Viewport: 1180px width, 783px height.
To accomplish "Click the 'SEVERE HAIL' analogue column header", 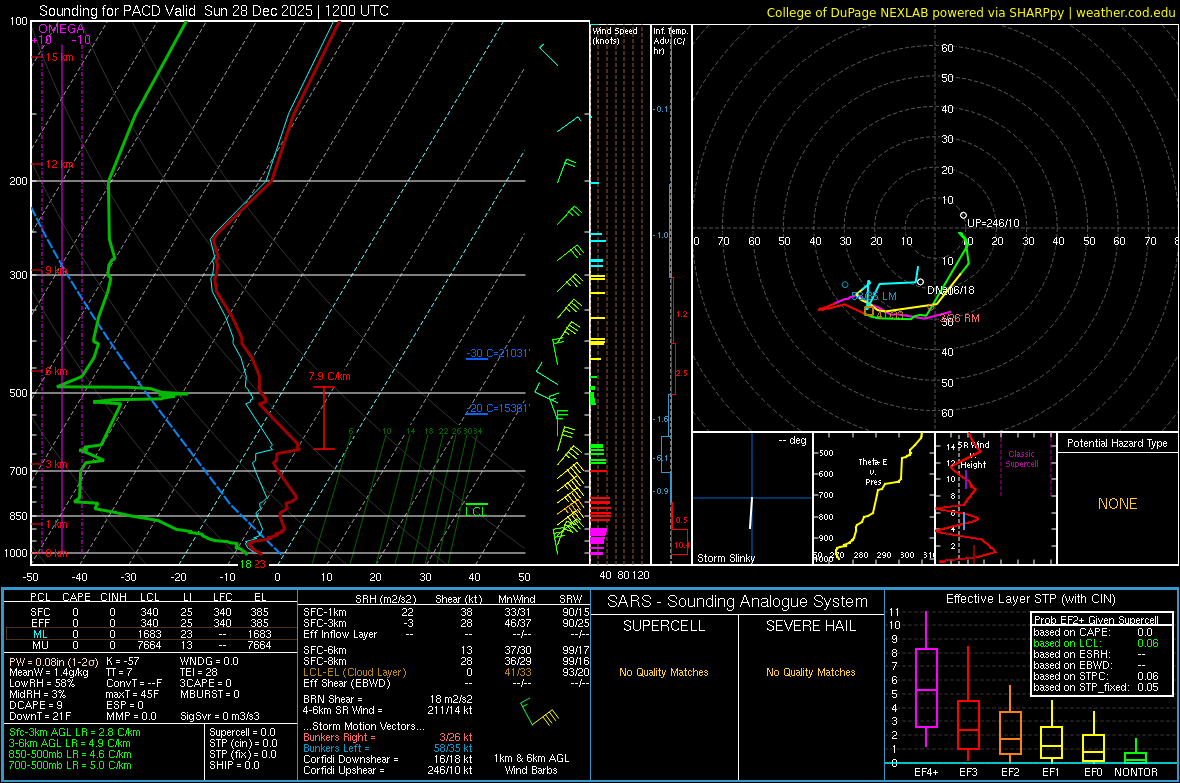I will (811, 626).
